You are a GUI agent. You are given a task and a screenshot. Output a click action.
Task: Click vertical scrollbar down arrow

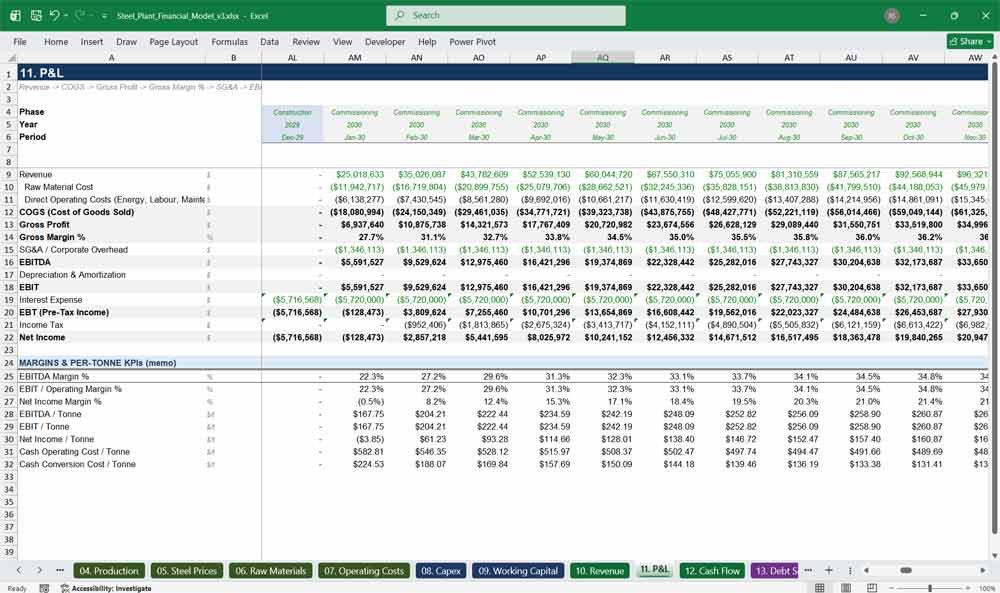point(994,555)
